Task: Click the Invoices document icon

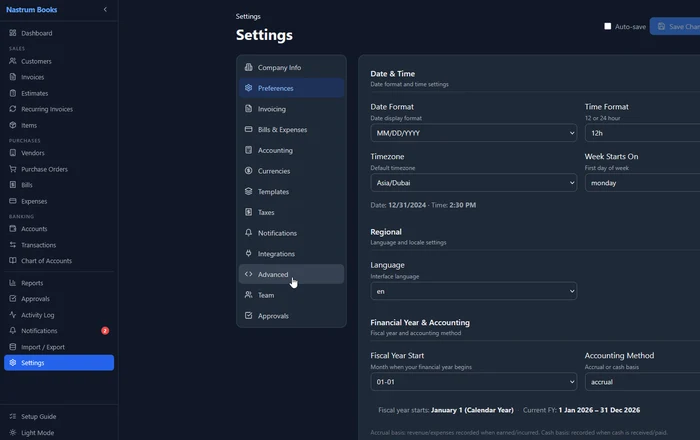Action: pyautogui.click(x=12, y=77)
